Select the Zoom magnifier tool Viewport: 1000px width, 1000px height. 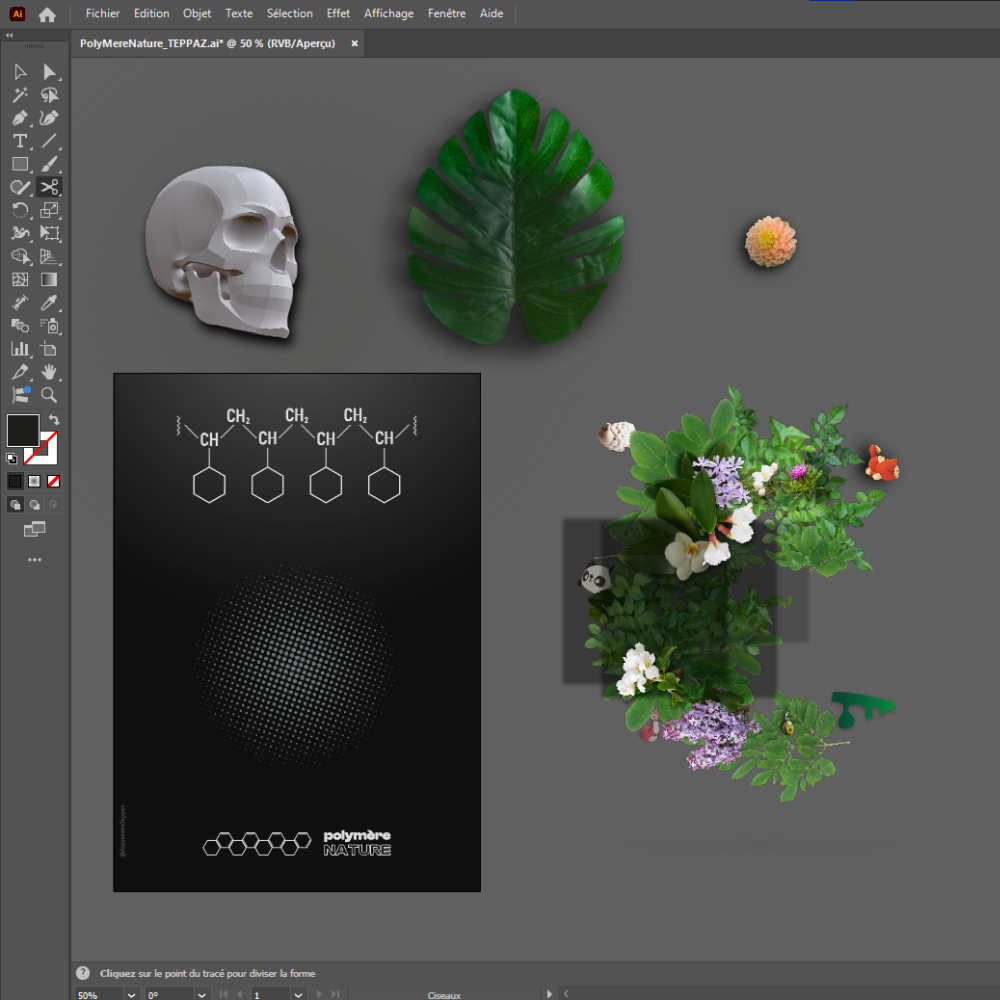(x=49, y=395)
